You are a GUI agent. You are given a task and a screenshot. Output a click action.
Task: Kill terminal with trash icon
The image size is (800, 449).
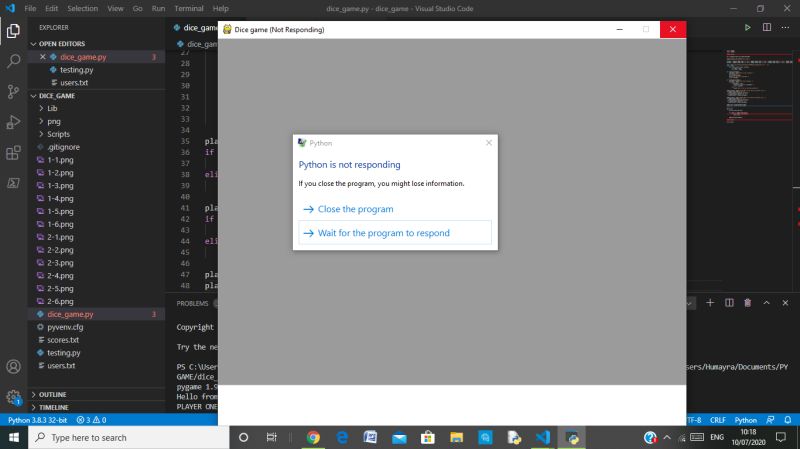tap(747, 303)
